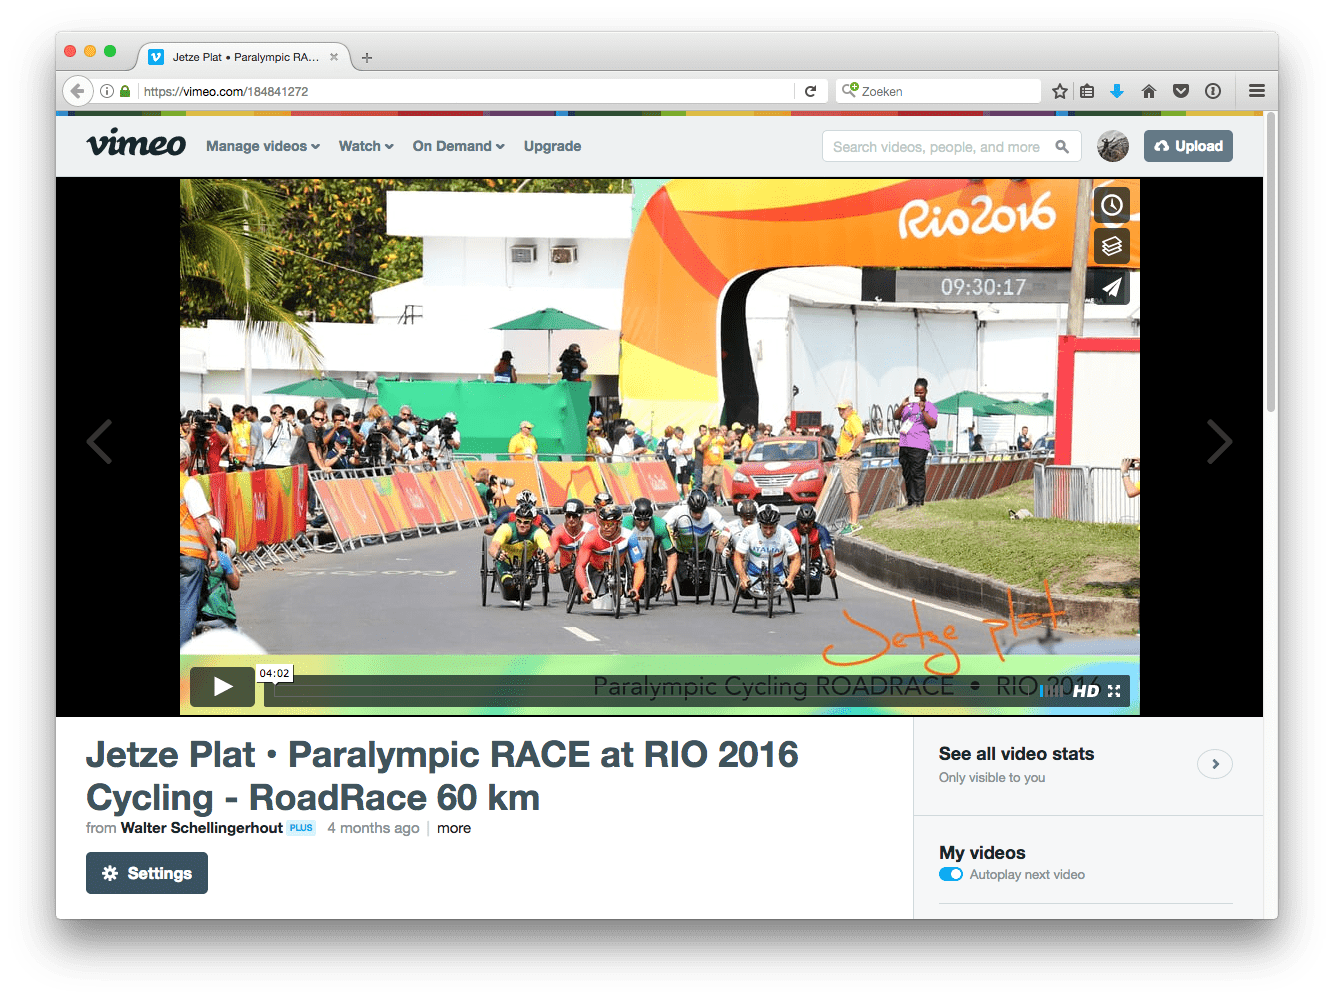1334x999 pixels.
Task: Focus the Zoeken search box
Action: coord(939,91)
